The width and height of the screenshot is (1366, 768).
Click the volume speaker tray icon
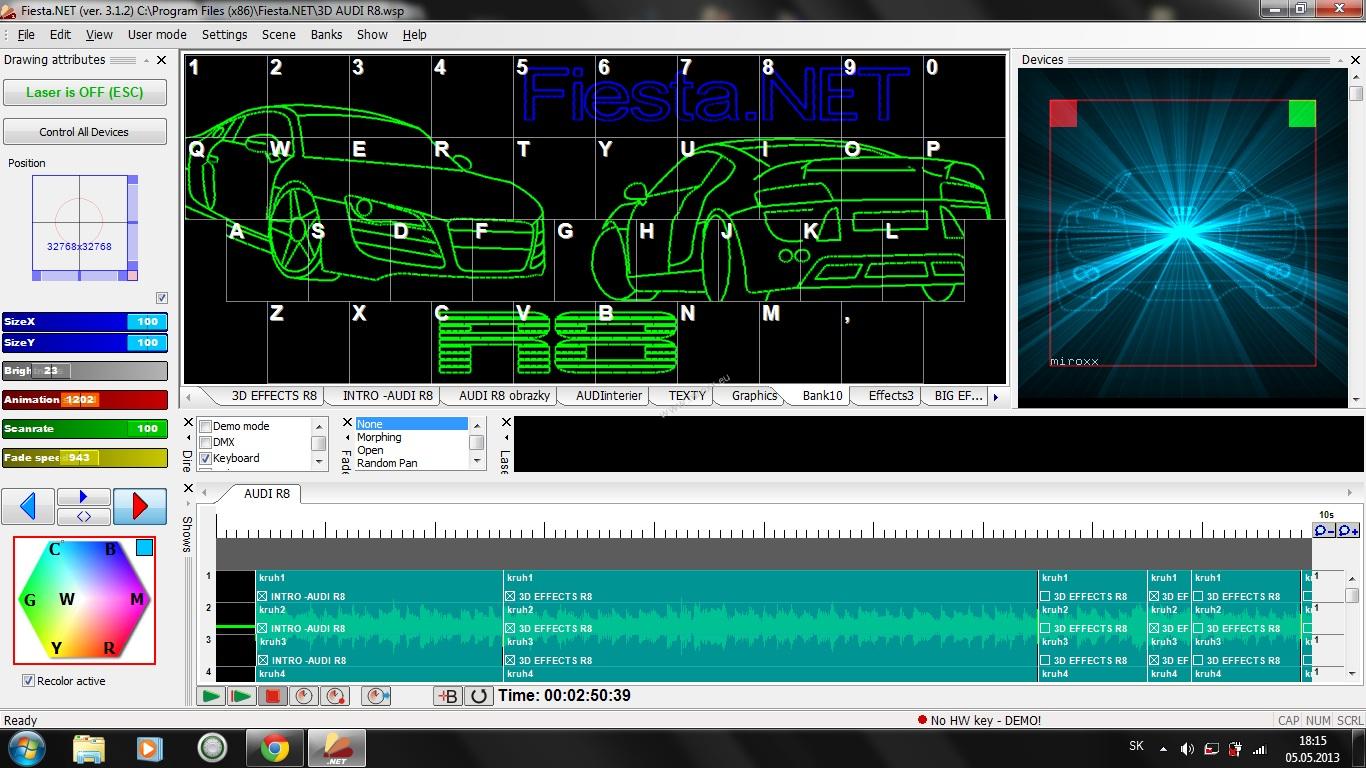pos(1187,749)
